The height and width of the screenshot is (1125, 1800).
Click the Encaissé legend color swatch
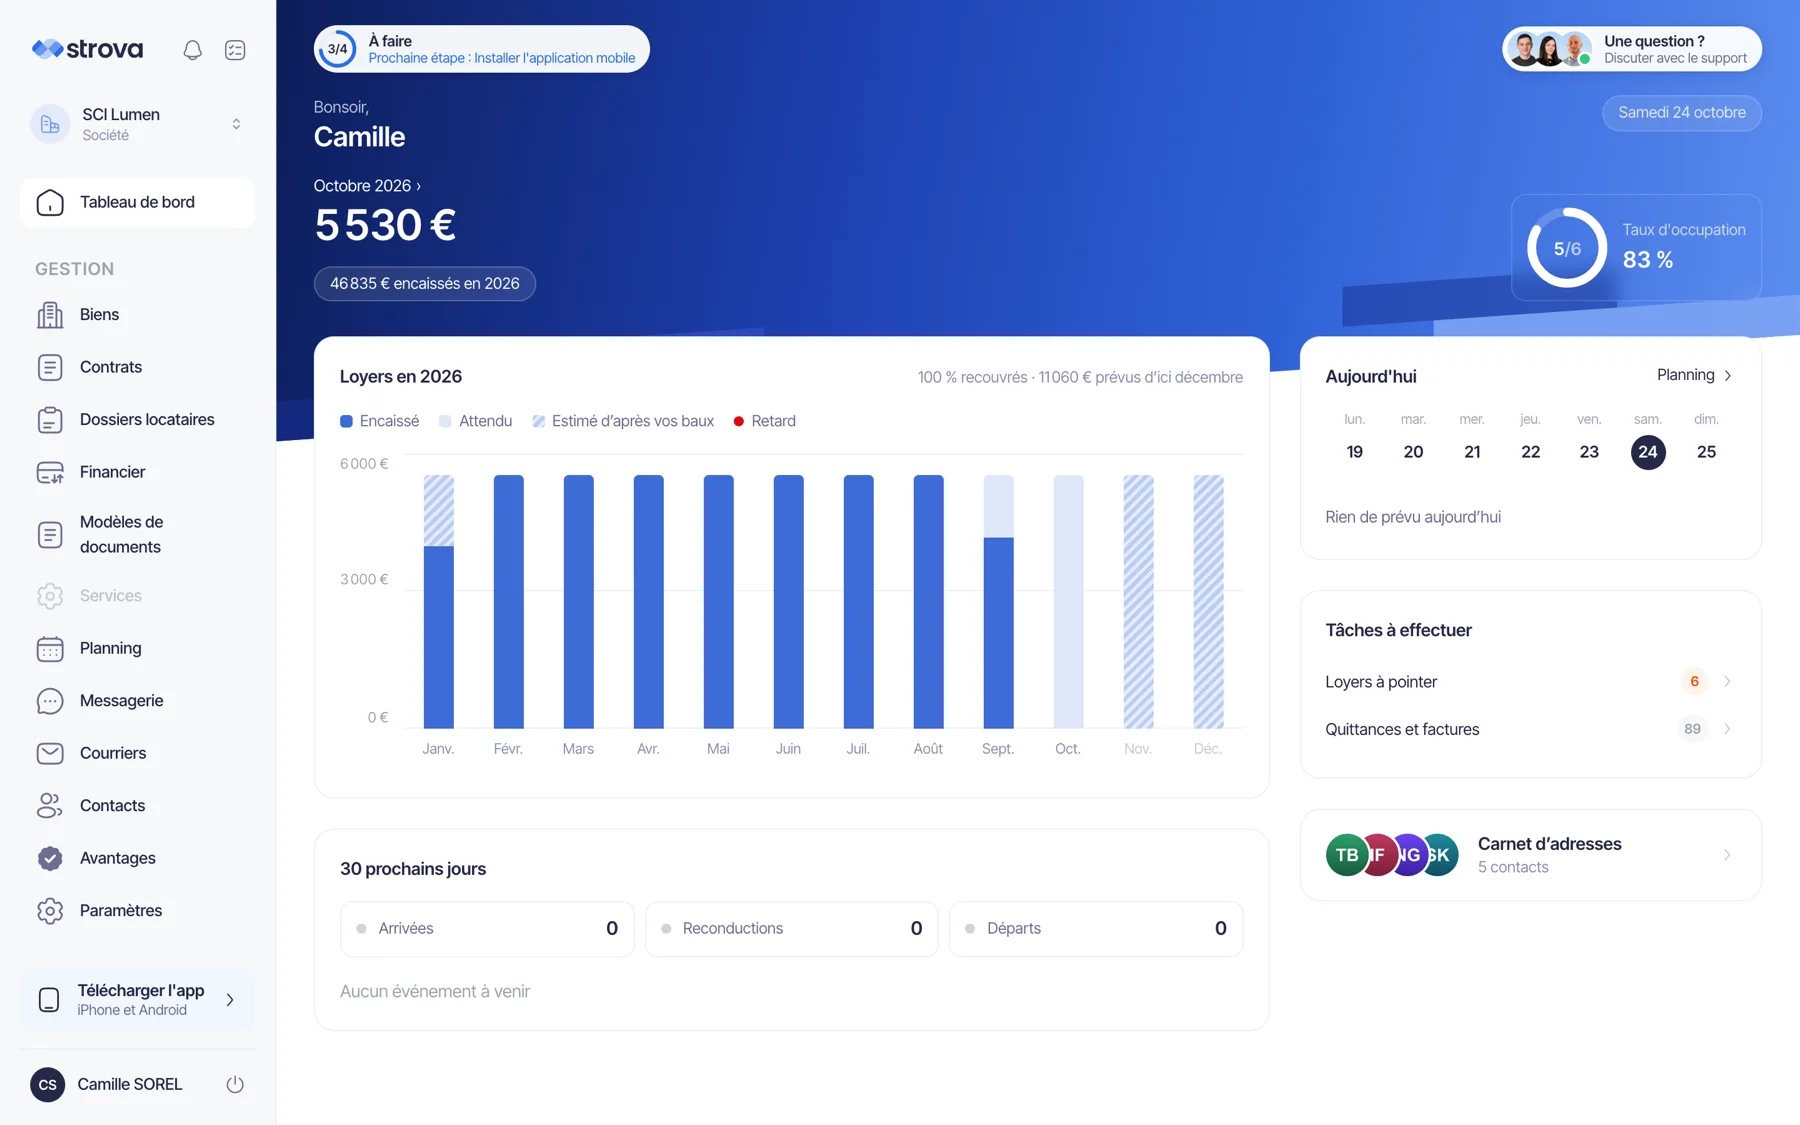coord(346,421)
